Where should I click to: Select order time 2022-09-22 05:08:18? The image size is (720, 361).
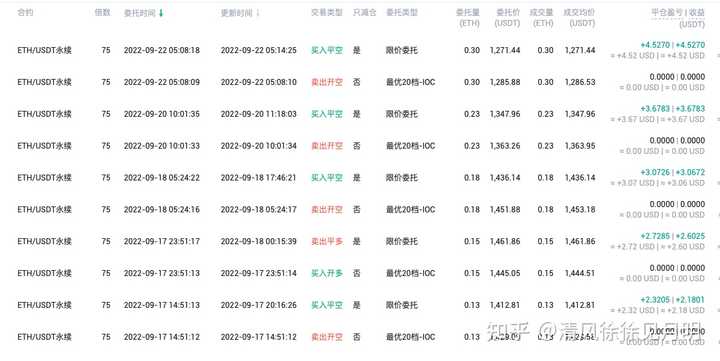(162, 50)
